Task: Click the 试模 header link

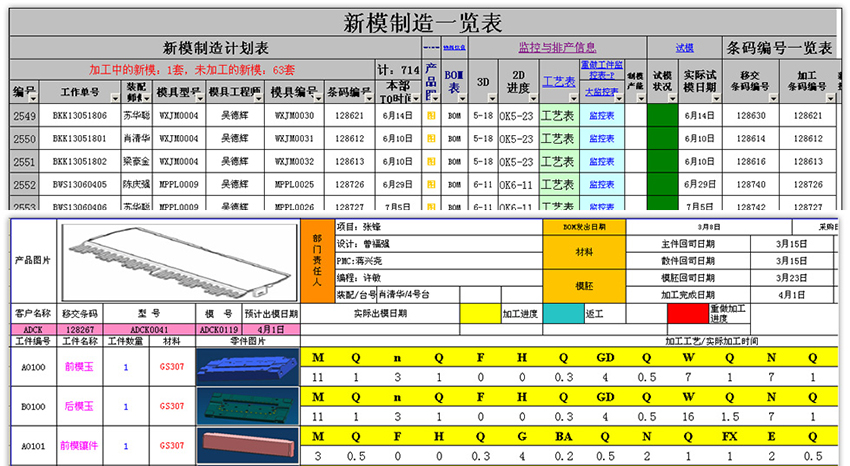Action: [x=684, y=47]
